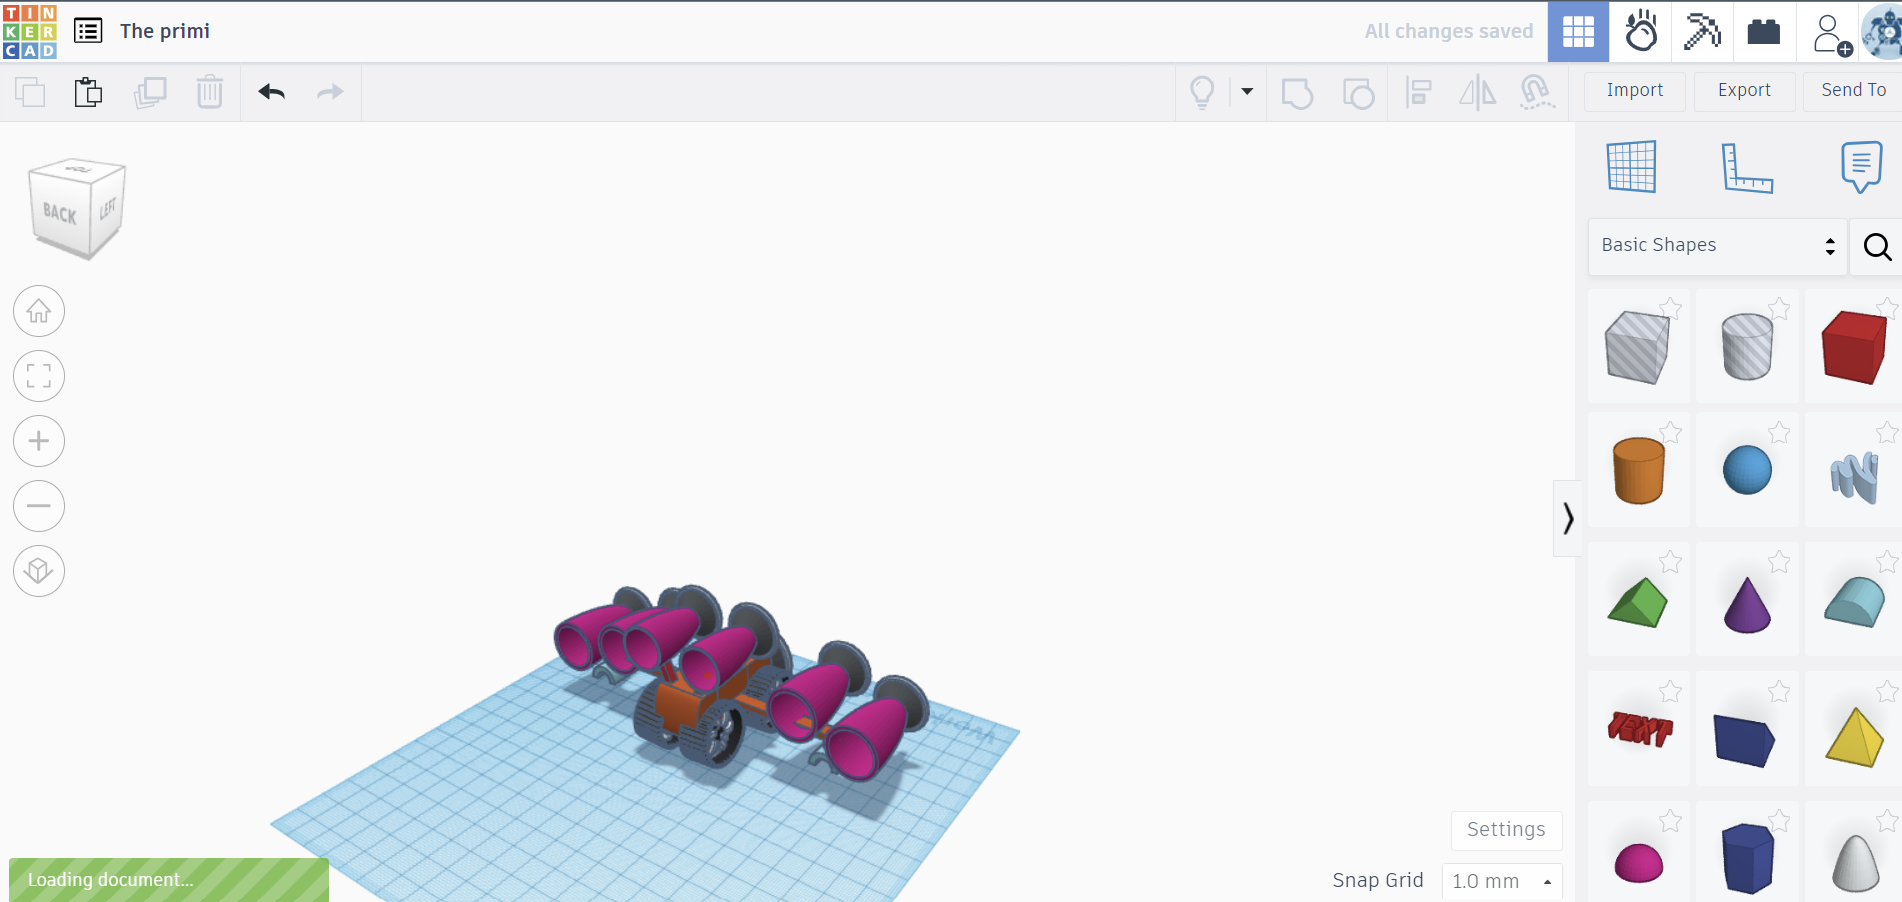Switch to the 3D Design grid tab
1902x902 pixels.
(x=1578, y=32)
